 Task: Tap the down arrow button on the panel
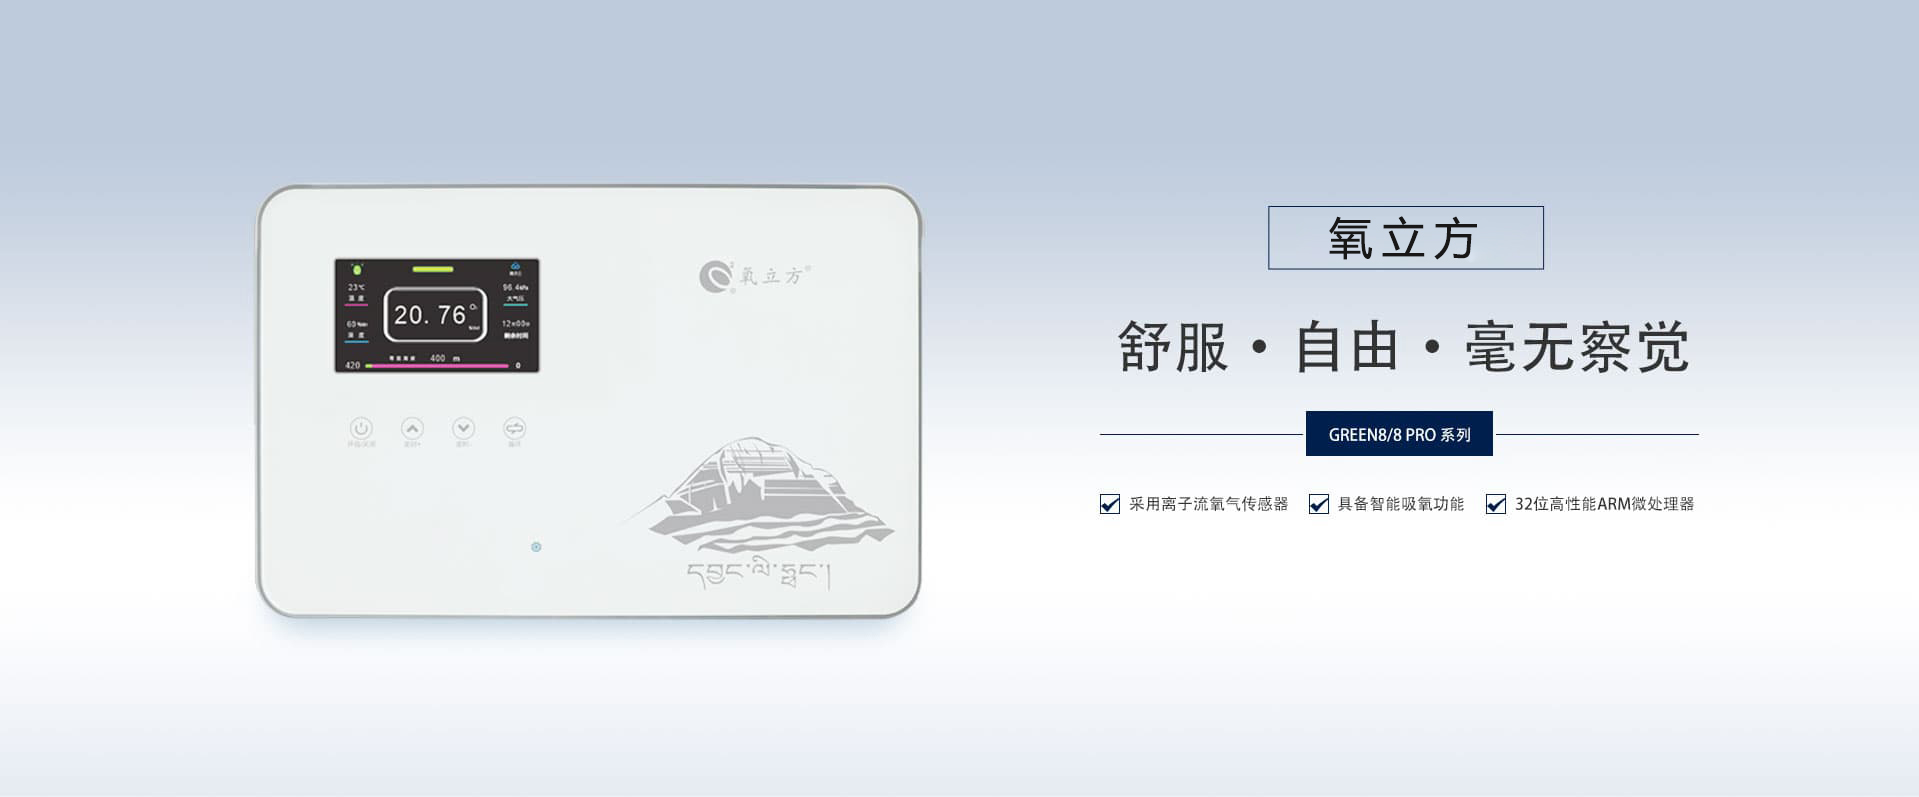pos(463,428)
